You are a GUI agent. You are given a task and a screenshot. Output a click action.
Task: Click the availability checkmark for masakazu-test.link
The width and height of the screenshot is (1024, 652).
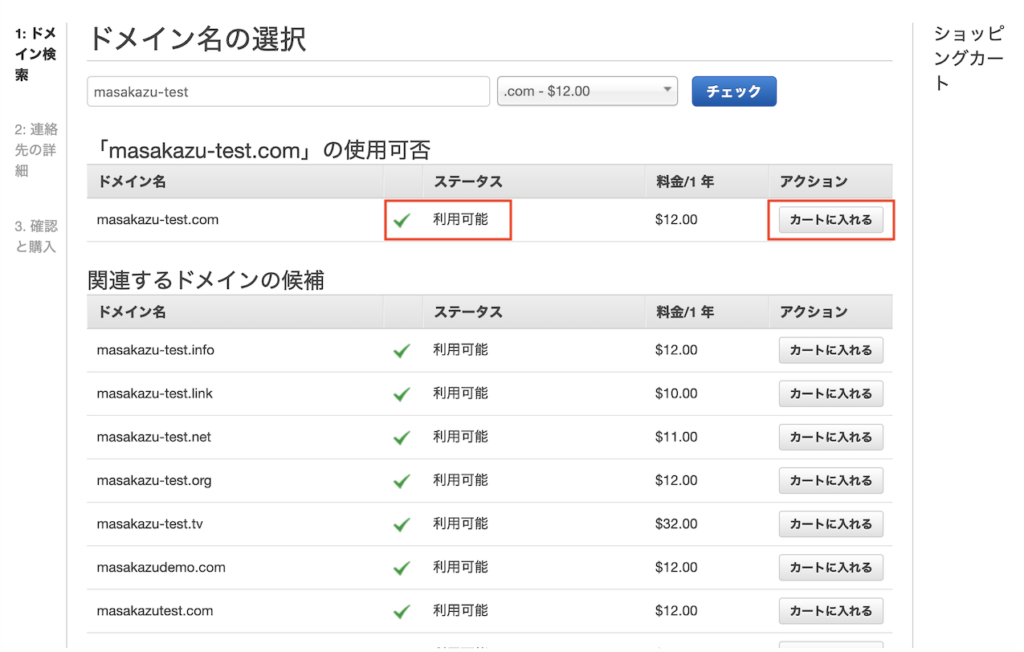coord(402,394)
